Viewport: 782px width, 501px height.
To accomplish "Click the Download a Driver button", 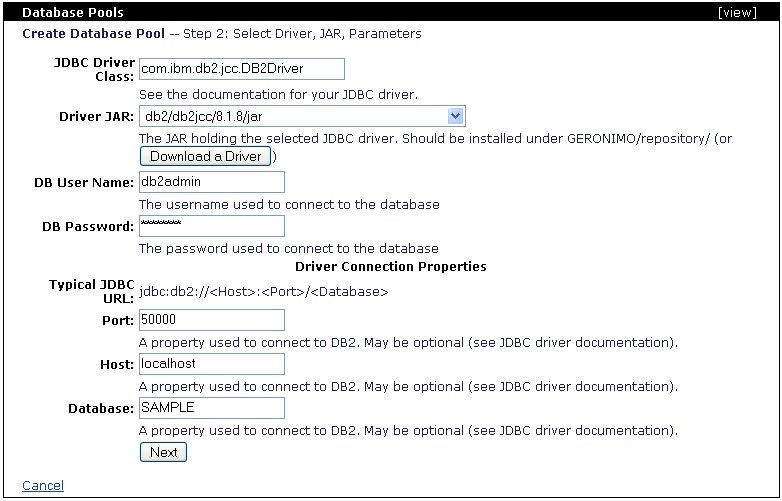I will pos(205,156).
